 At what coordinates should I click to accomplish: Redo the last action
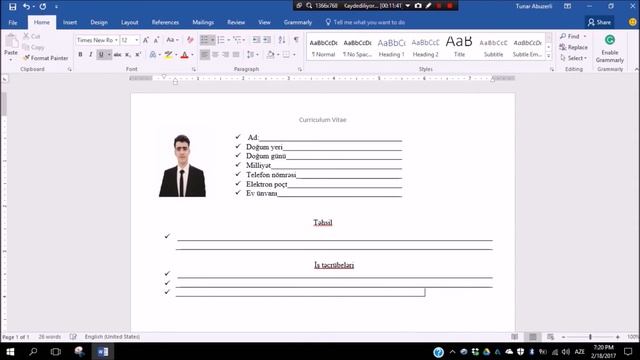tap(43, 7)
